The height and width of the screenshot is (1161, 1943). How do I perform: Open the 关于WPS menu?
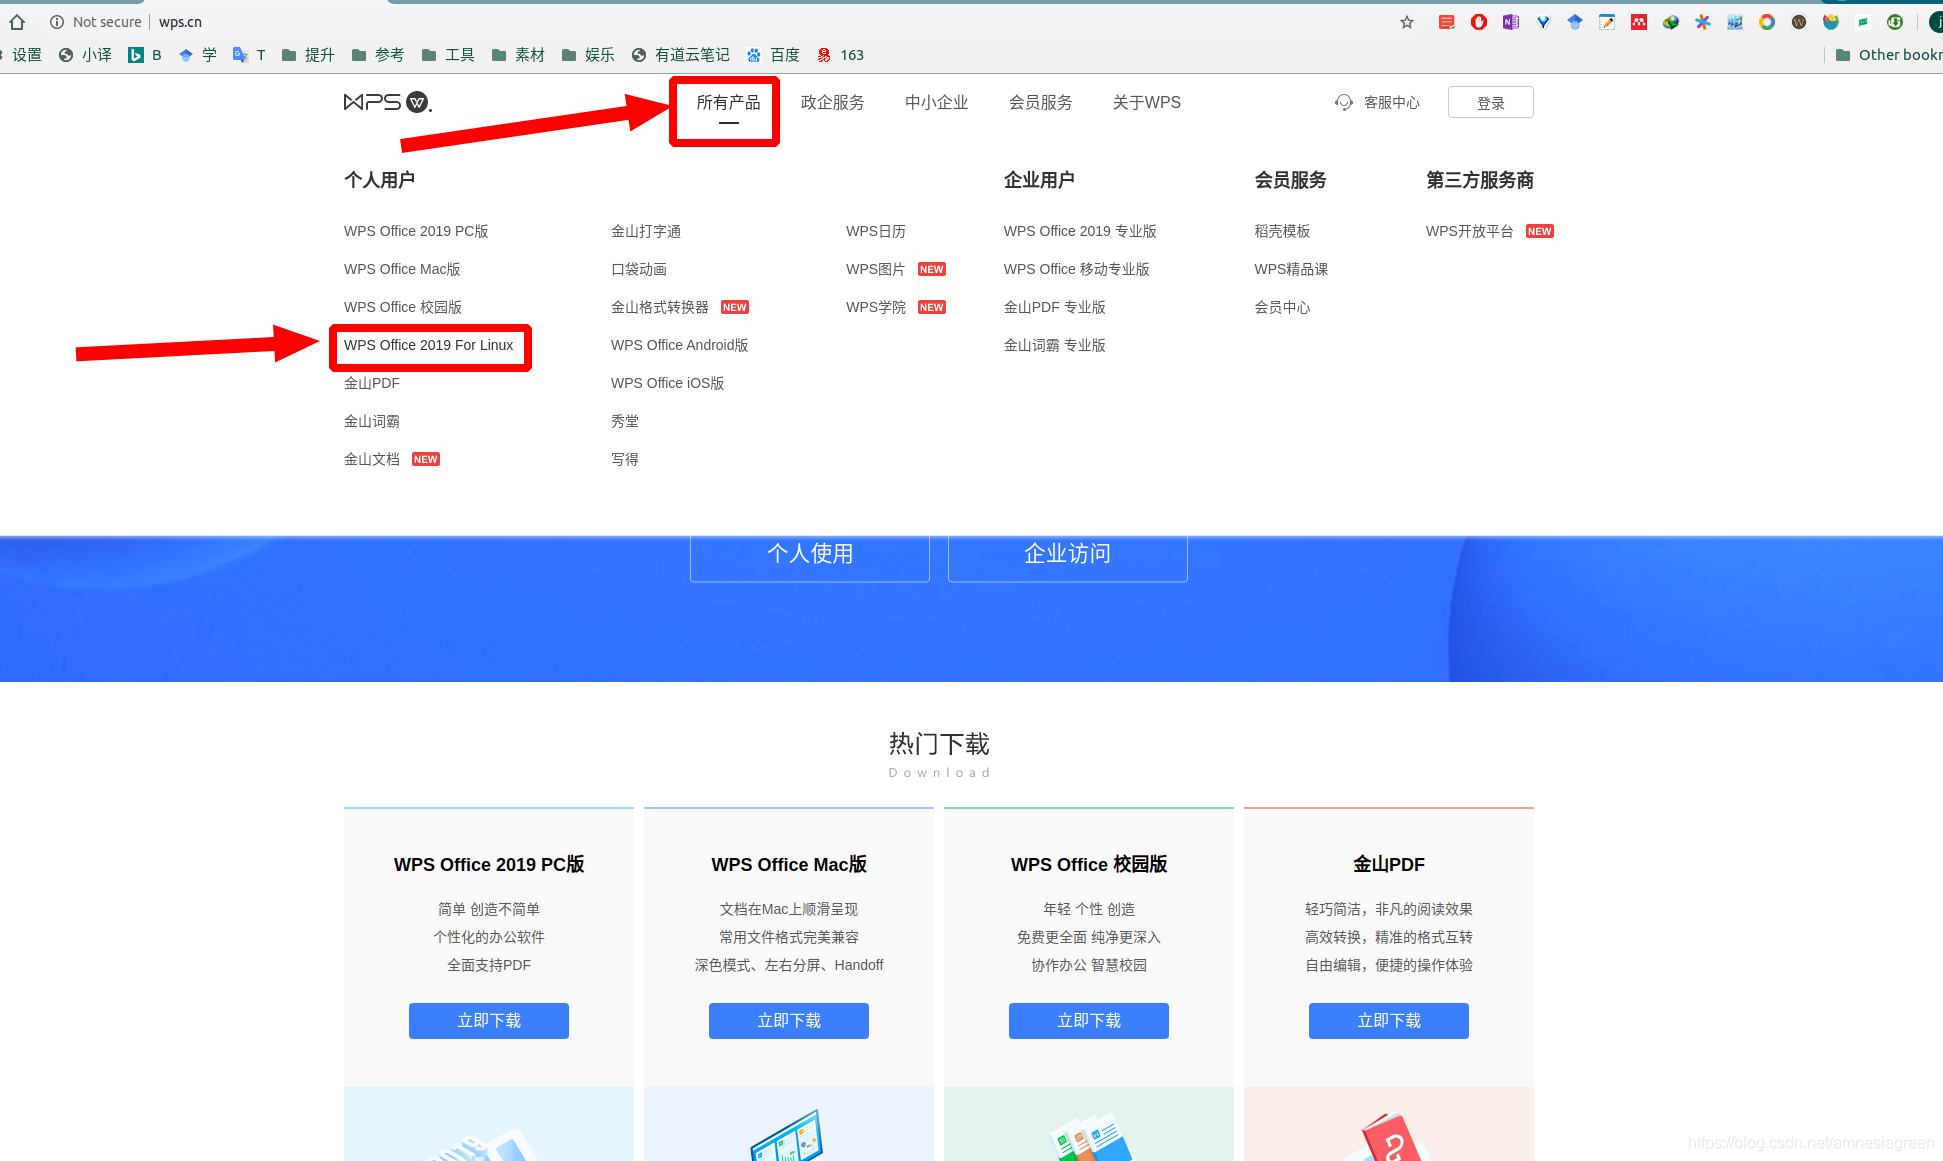pyautogui.click(x=1146, y=102)
